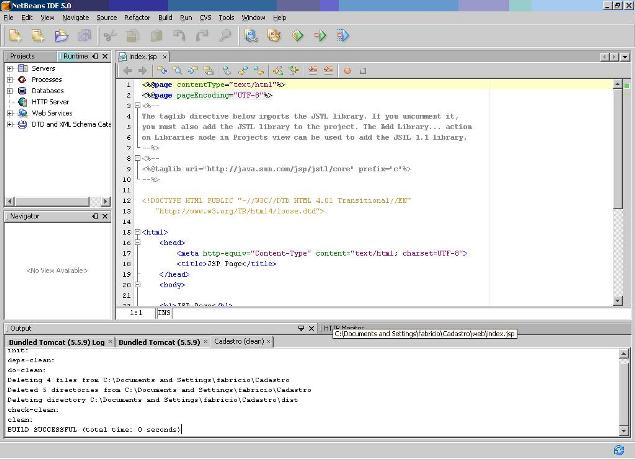Collapse the code fold at line 3

tap(139, 105)
